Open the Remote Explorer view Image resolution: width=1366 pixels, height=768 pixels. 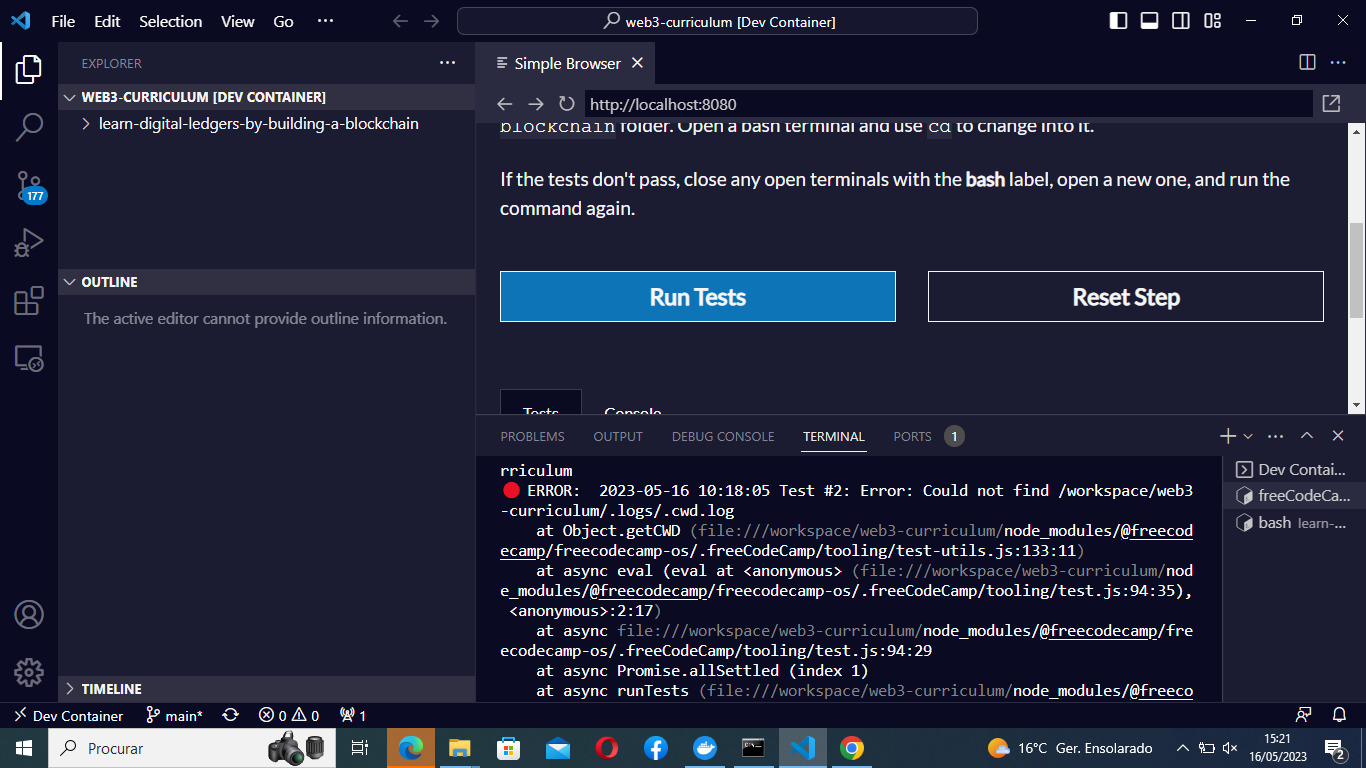coord(29,360)
